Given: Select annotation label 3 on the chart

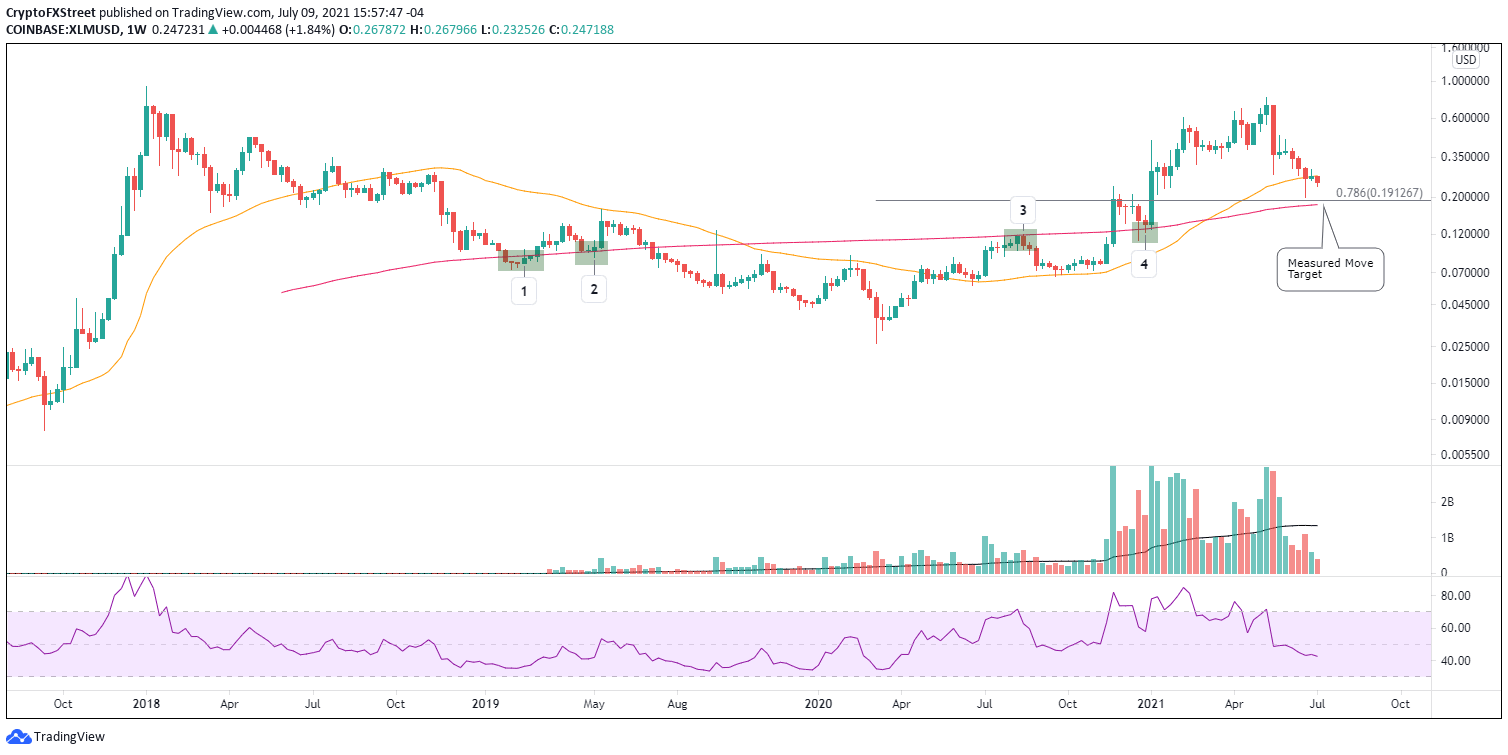Looking at the screenshot, I should tap(1023, 210).
